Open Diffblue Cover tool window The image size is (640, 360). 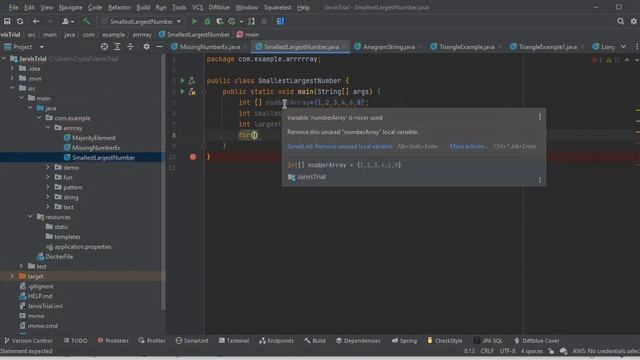click(537, 340)
